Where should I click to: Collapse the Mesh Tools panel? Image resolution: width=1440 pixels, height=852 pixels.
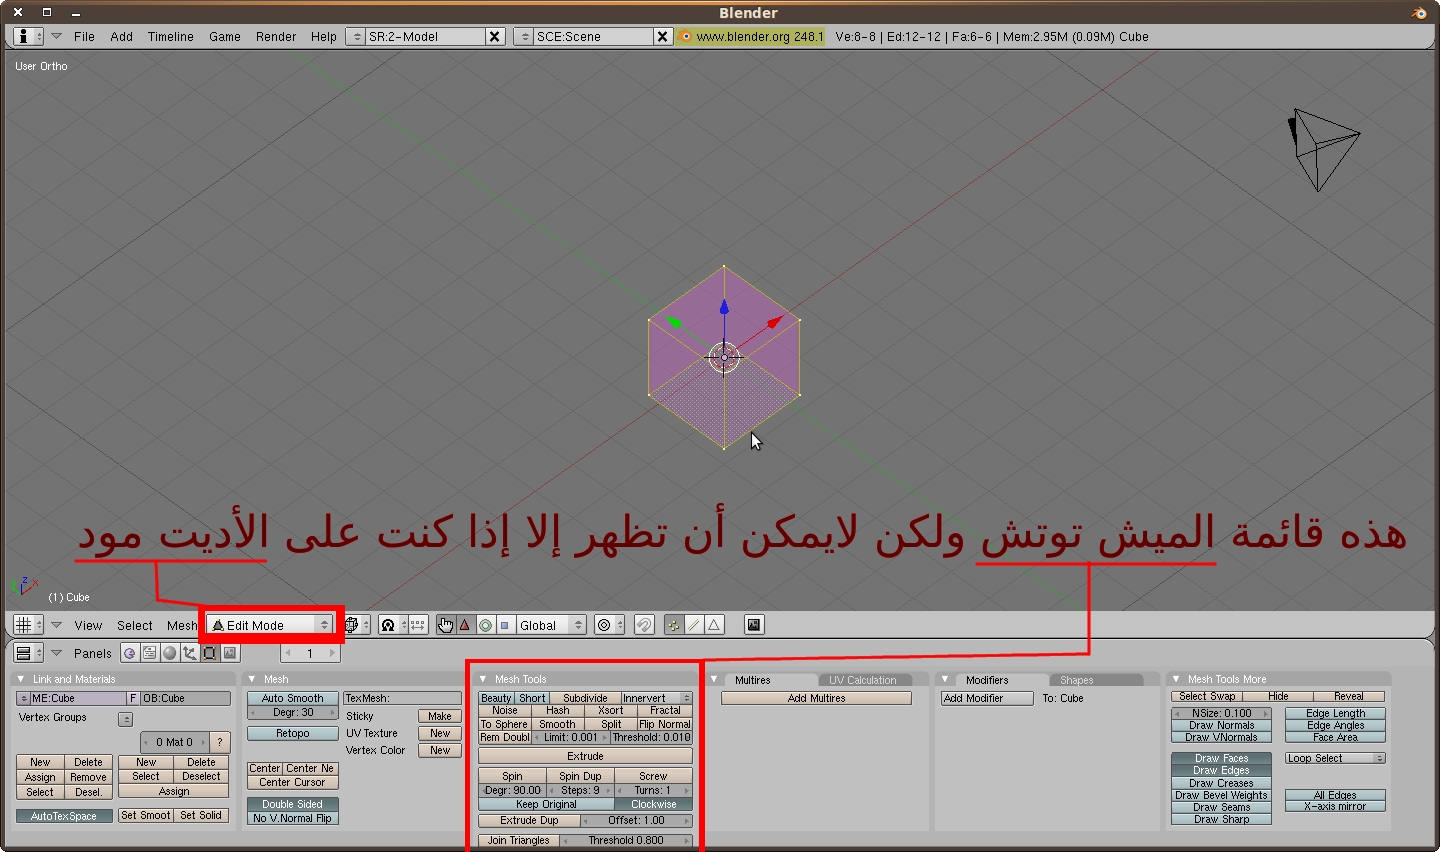[x=483, y=679]
